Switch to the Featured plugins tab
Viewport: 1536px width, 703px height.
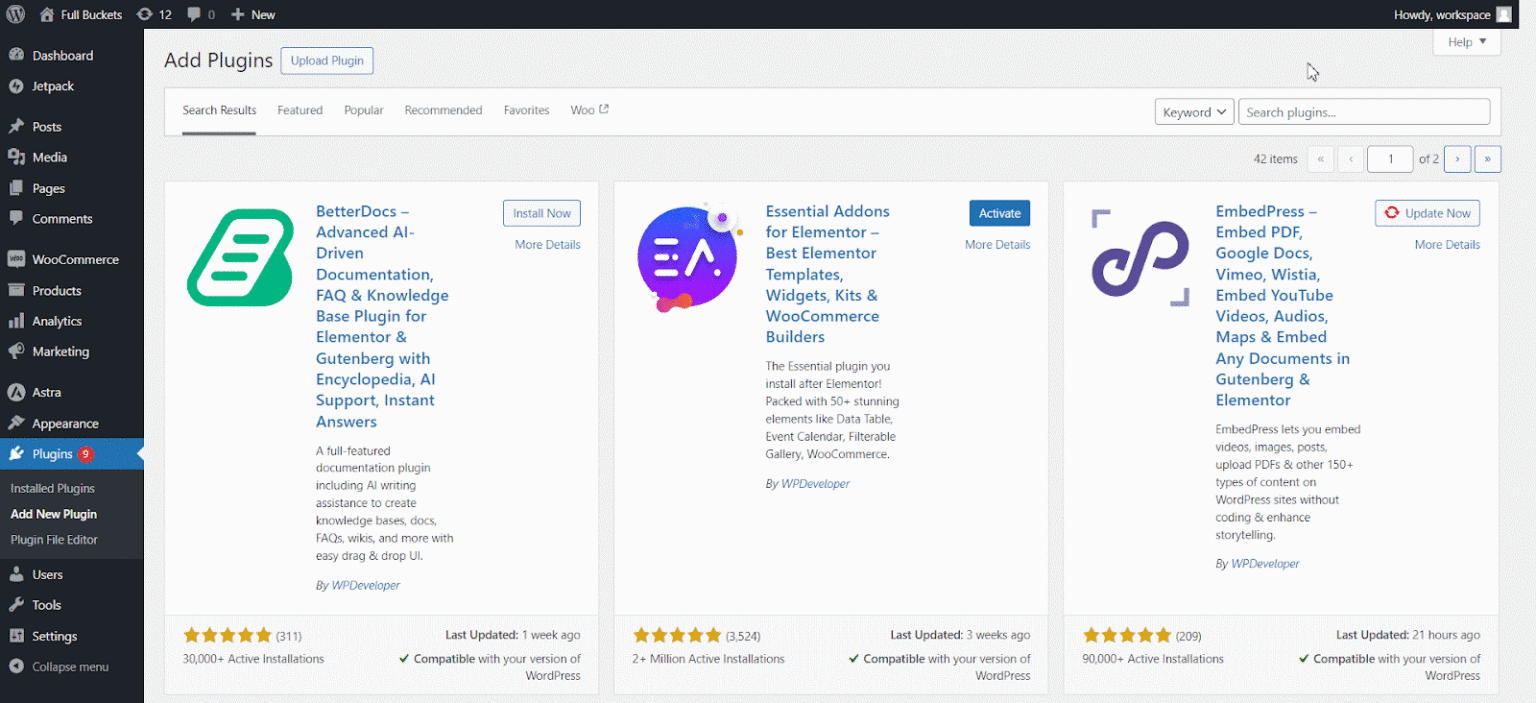click(299, 110)
